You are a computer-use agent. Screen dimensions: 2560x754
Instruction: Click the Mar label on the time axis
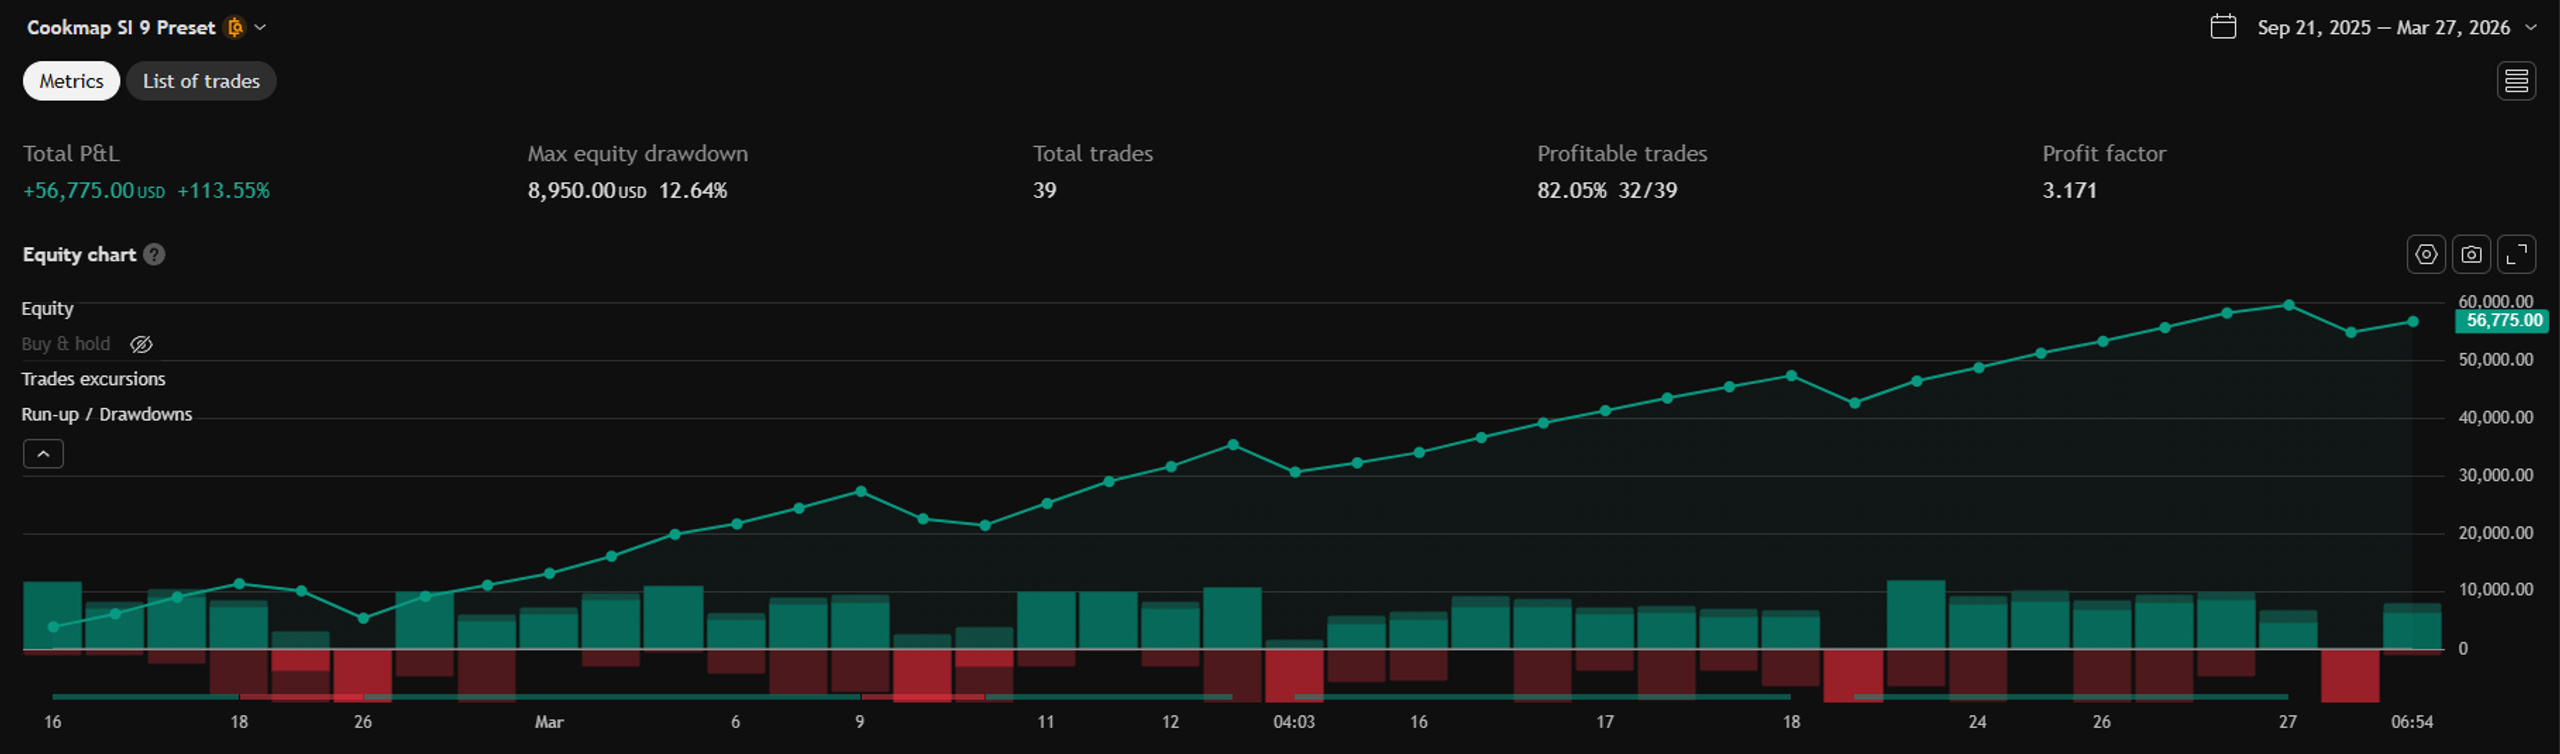549,721
